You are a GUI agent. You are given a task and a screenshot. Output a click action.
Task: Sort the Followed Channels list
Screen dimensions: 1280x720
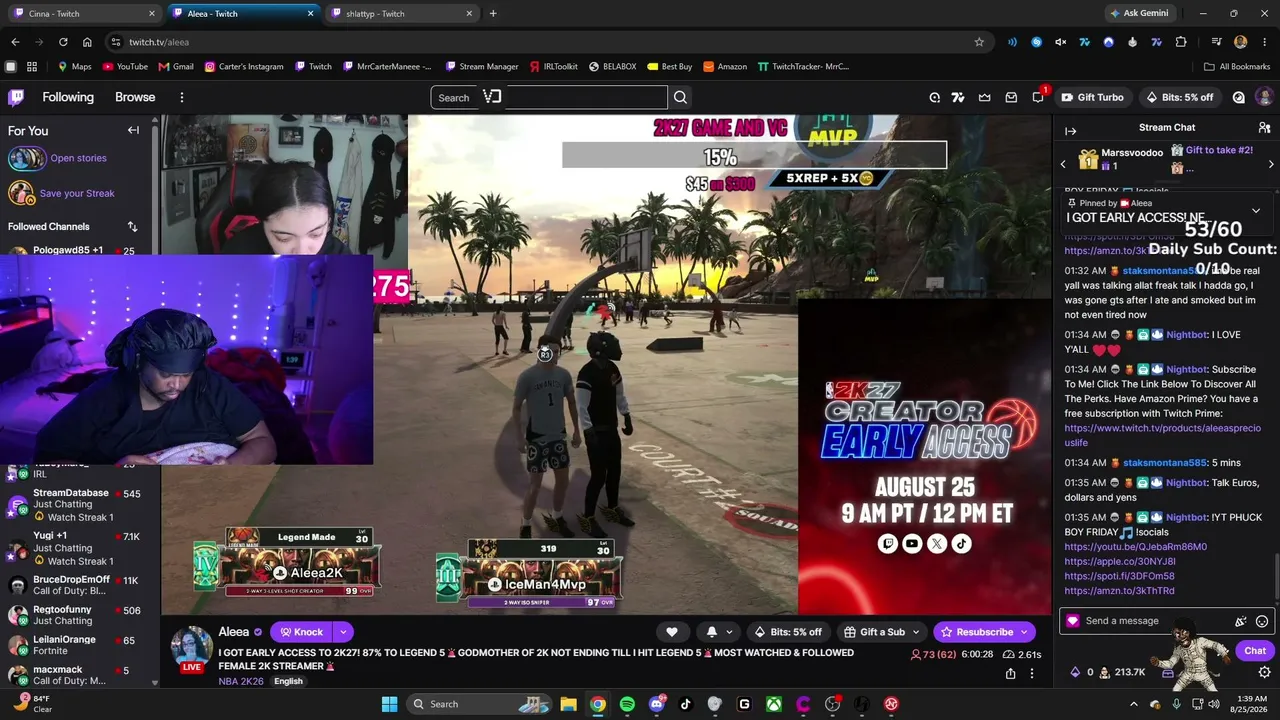coord(132,227)
